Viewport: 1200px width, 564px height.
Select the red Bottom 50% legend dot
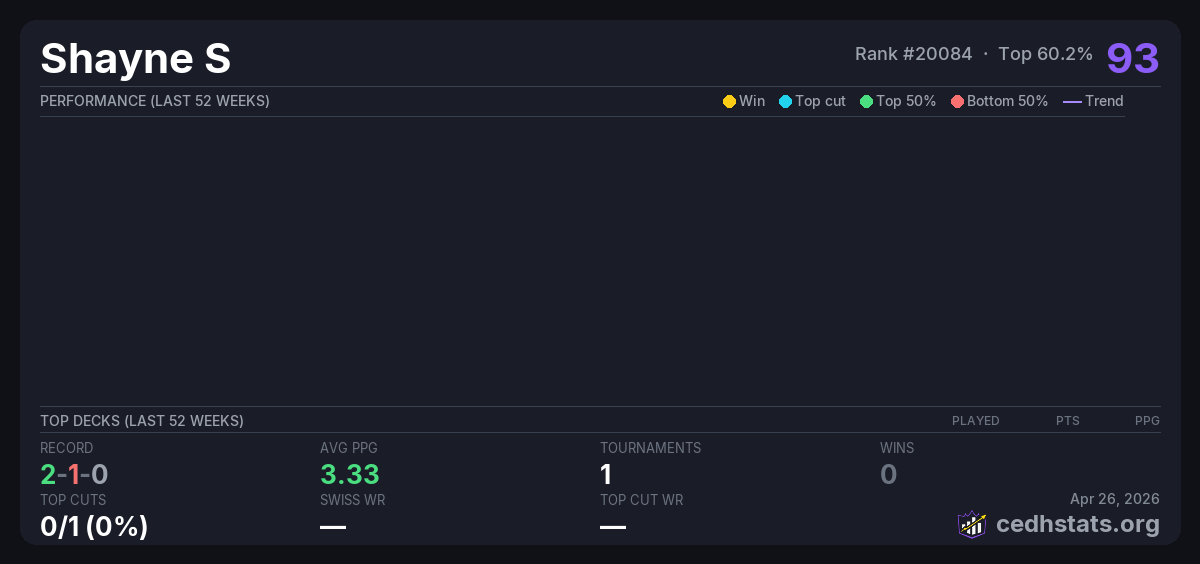click(x=957, y=101)
